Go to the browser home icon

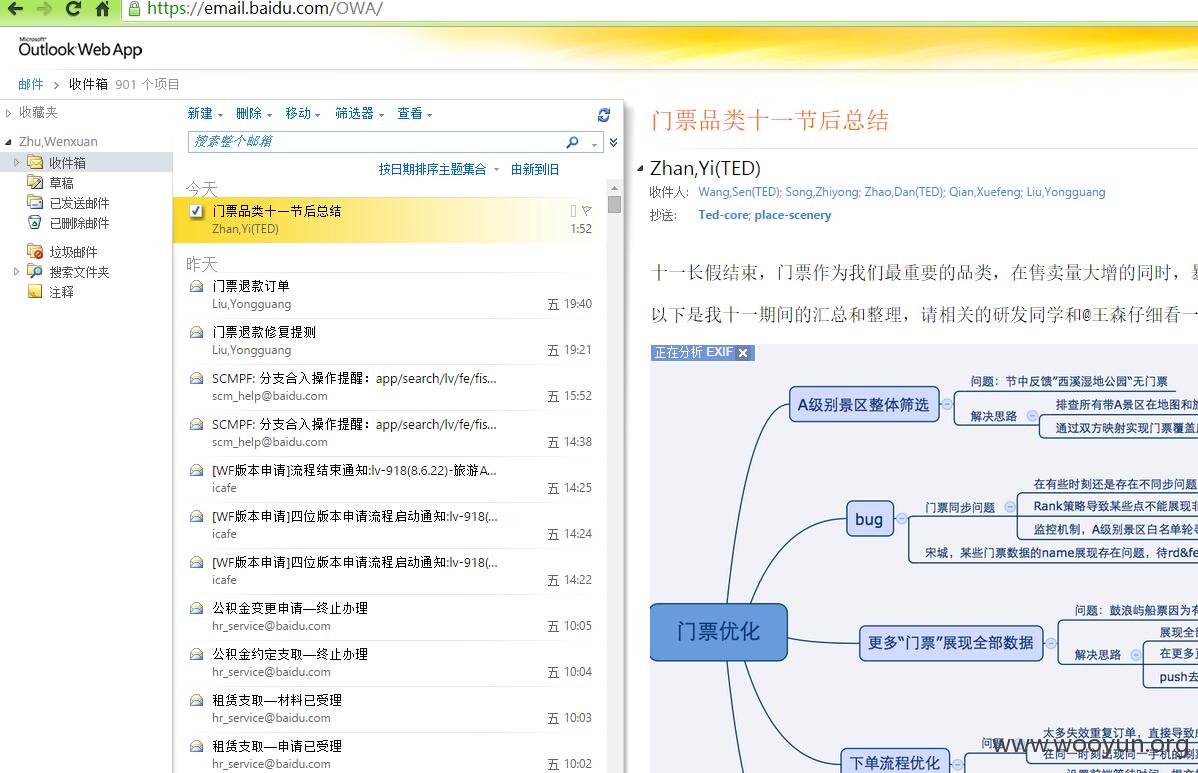[102, 8]
